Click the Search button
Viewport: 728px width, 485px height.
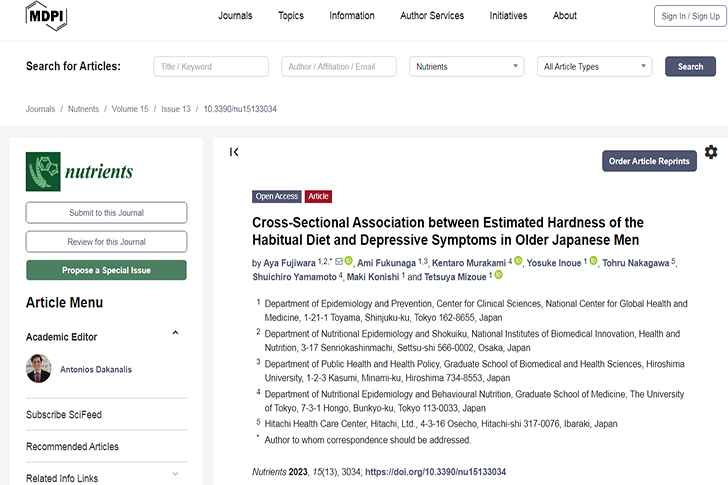pos(690,66)
